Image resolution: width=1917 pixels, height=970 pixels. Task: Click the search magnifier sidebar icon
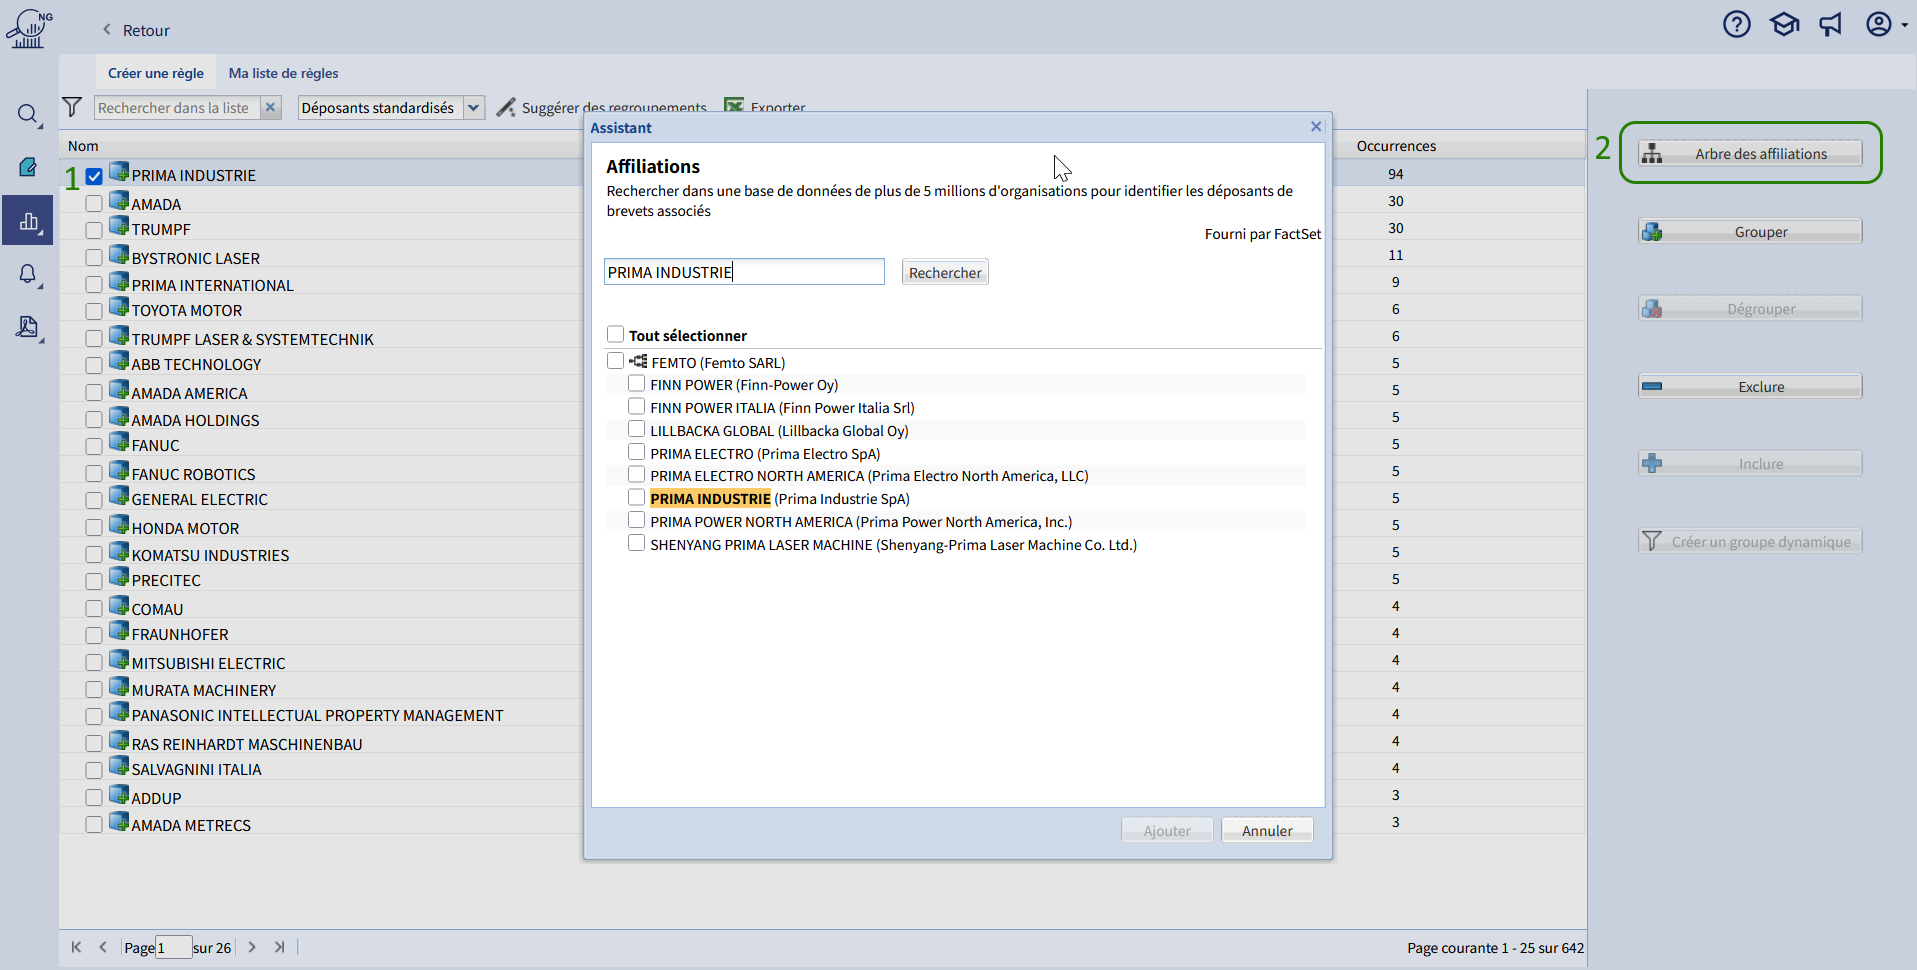click(x=28, y=114)
